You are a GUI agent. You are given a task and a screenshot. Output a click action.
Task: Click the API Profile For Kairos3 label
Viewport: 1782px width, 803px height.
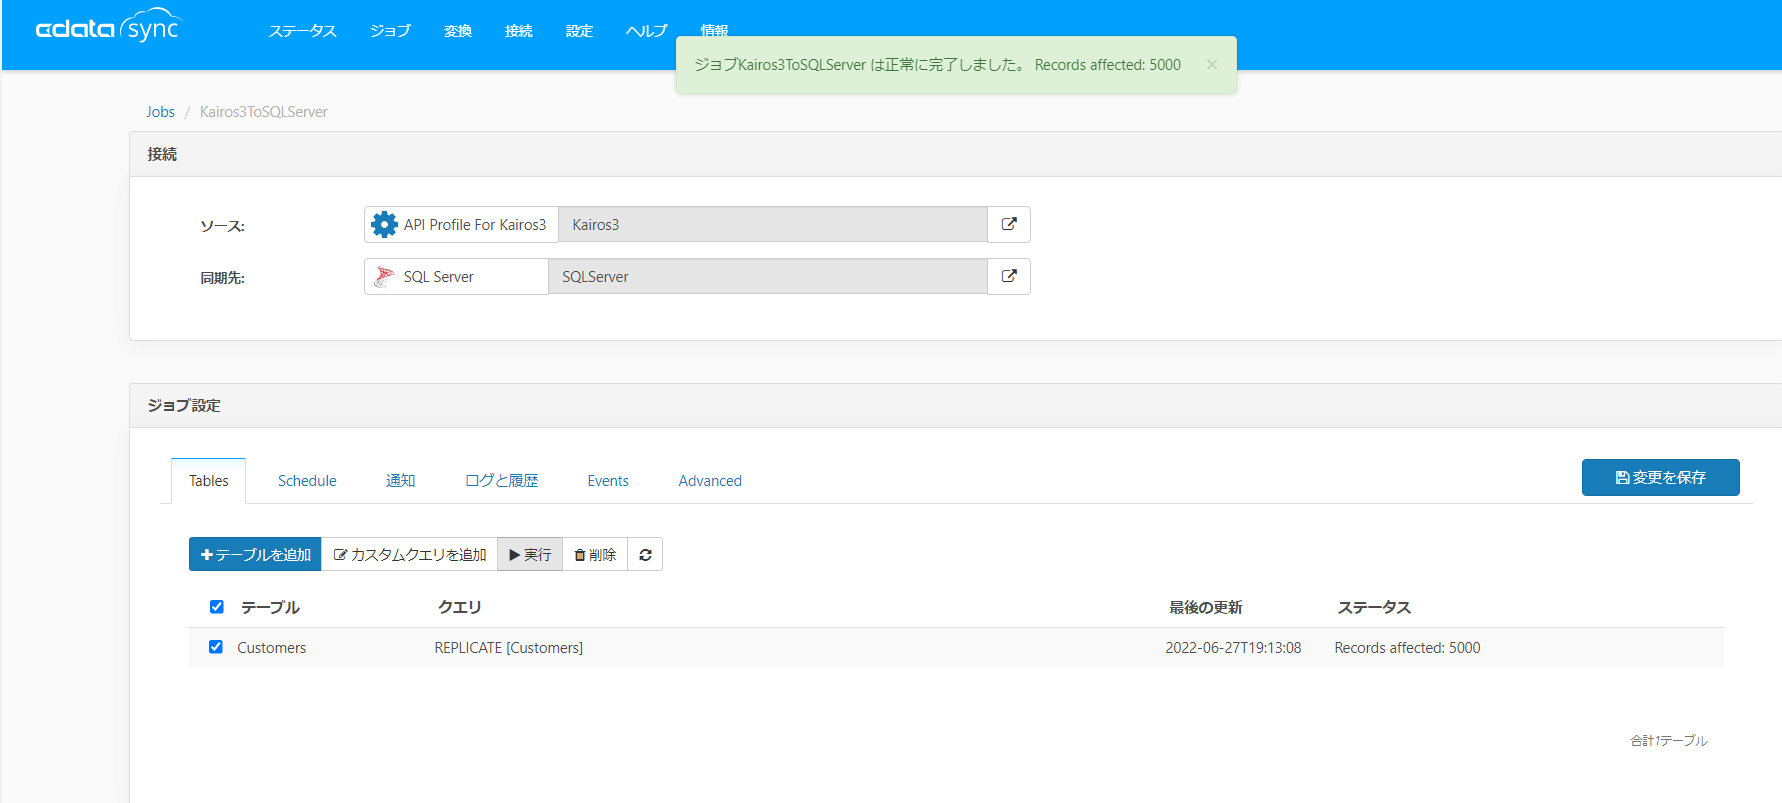[x=475, y=225]
